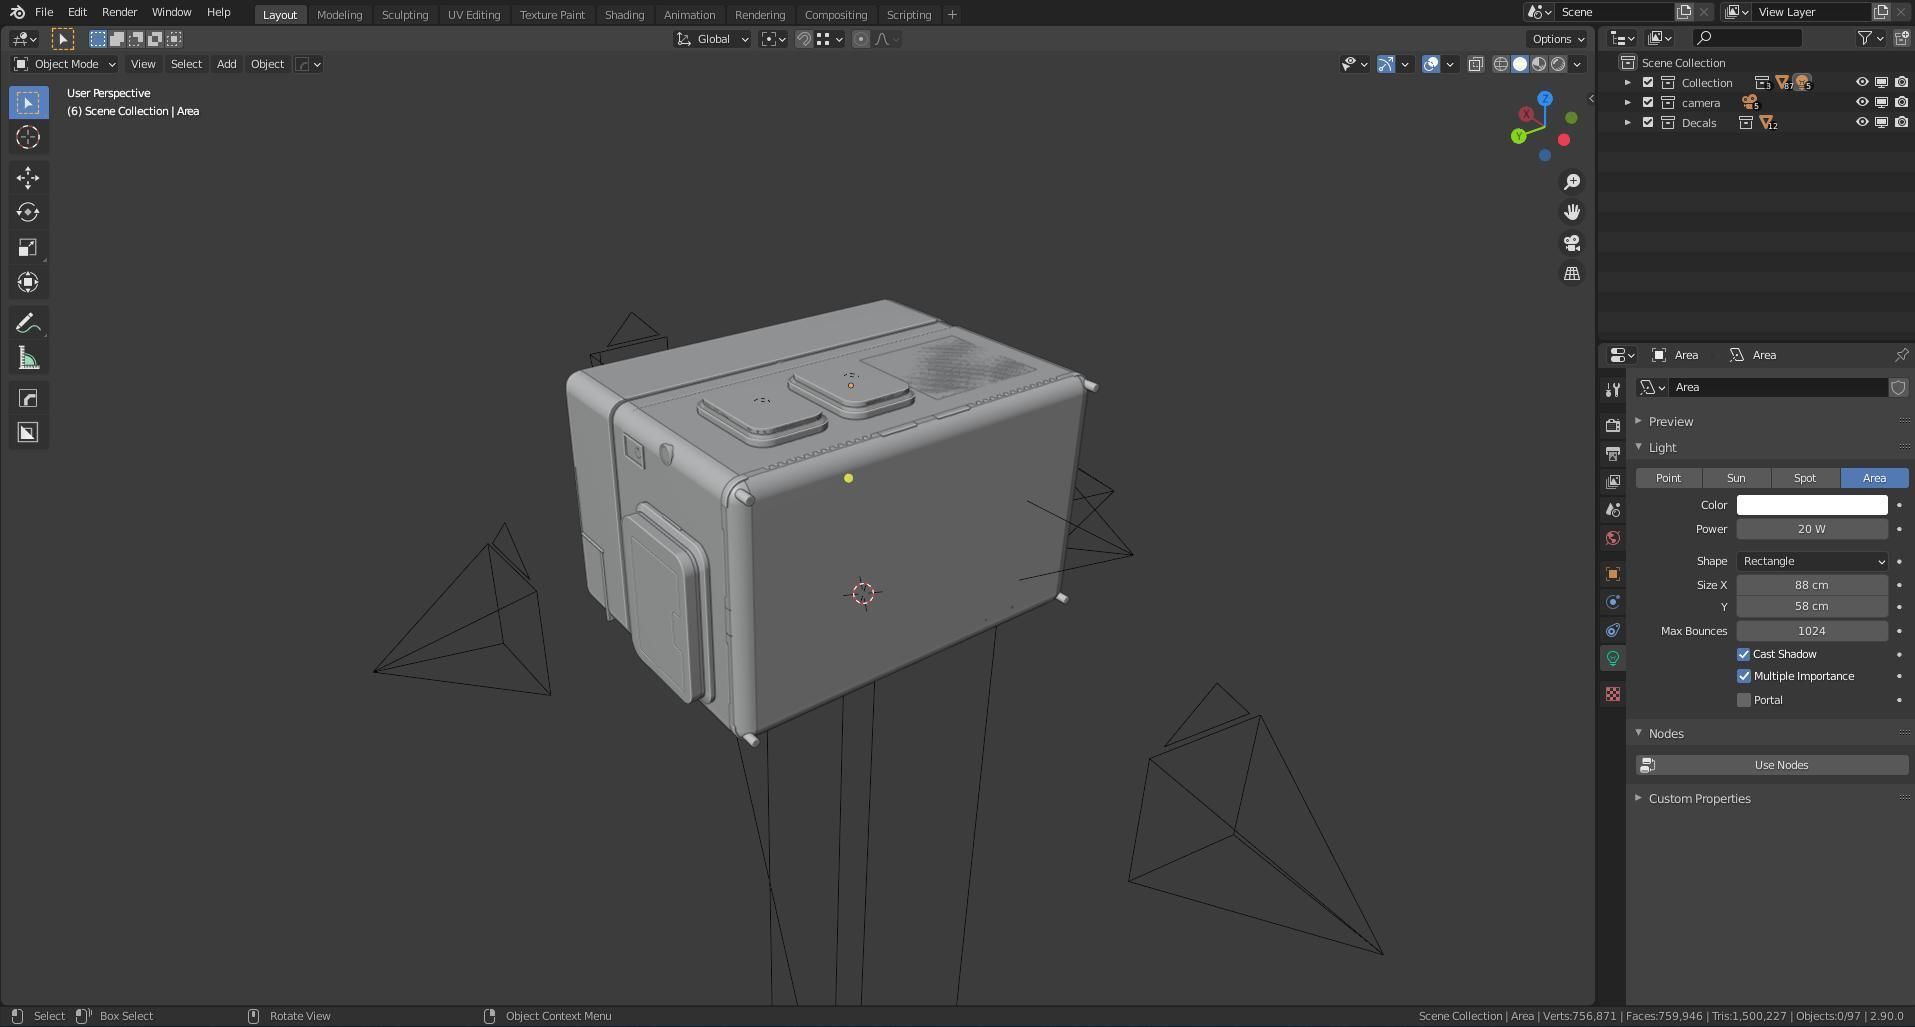Expand the Preview panel
This screenshot has width=1915, height=1027.
(x=1671, y=421)
